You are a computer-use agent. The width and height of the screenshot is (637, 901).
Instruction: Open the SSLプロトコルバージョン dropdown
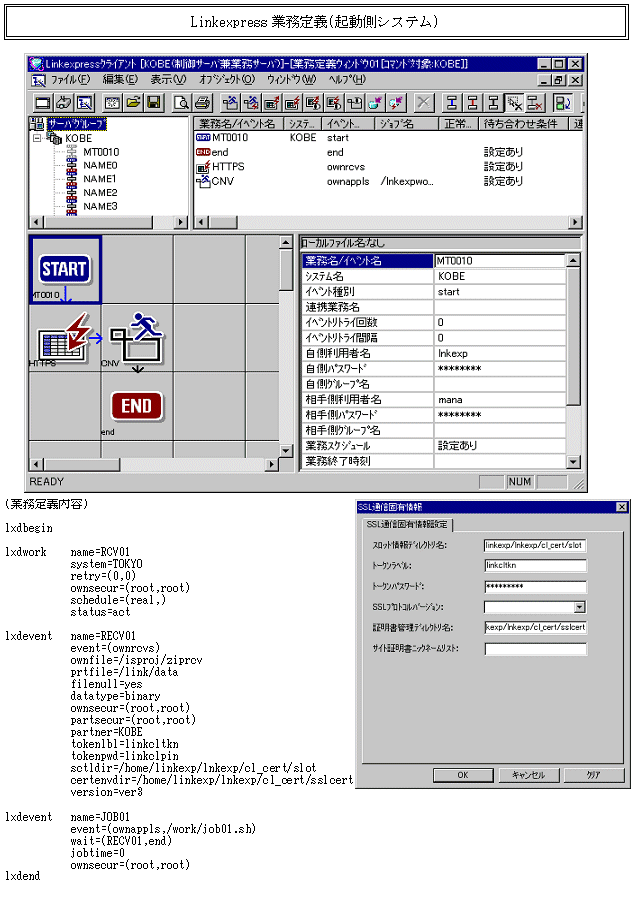[x=580, y=607]
